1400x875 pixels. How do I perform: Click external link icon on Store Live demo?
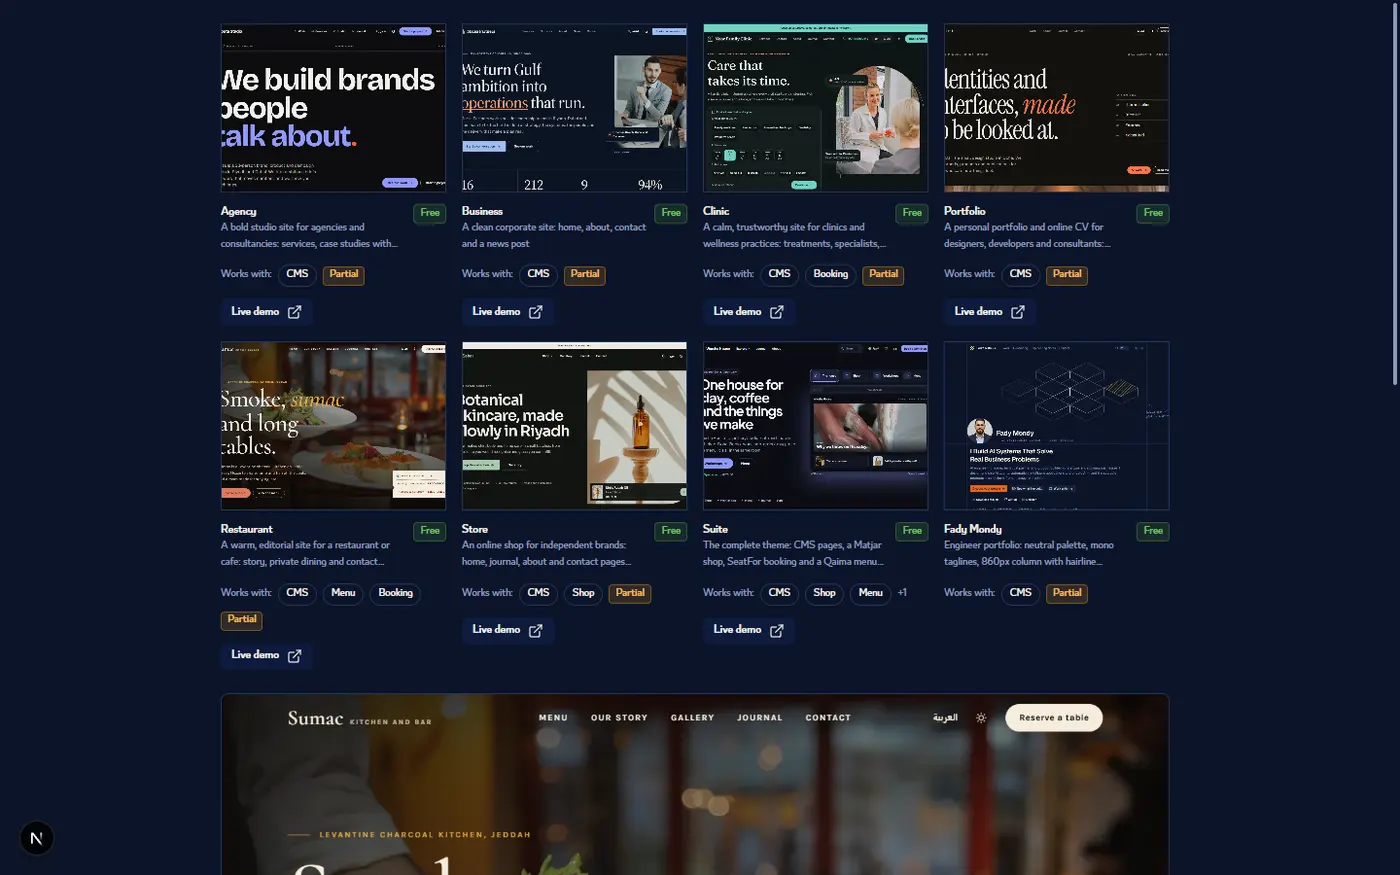[535, 631]
